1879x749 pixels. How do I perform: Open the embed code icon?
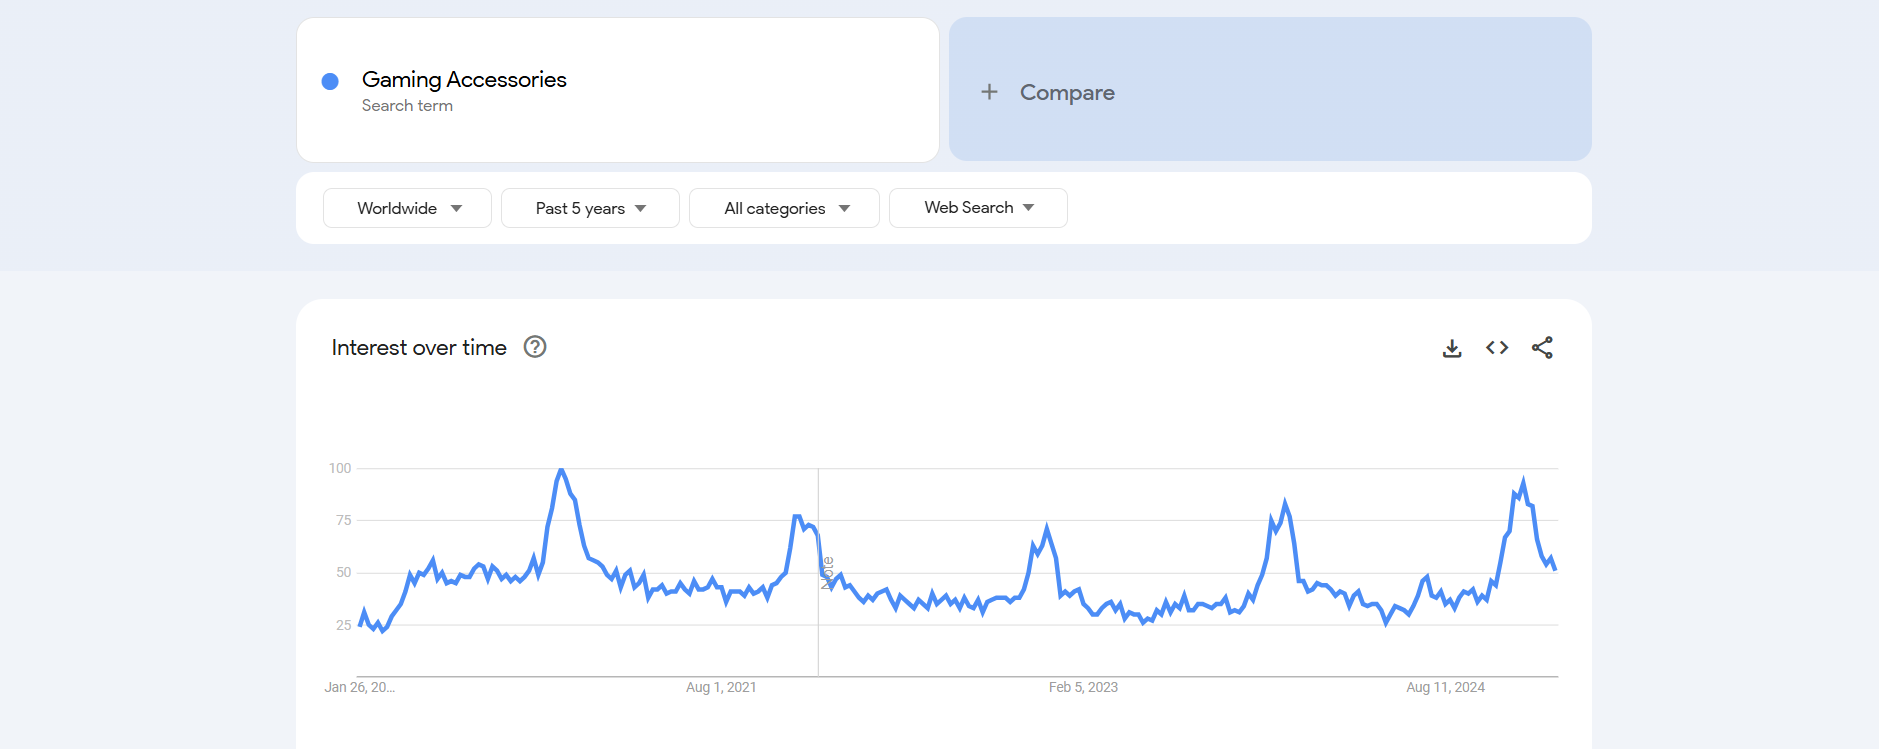click(1497, 348)
